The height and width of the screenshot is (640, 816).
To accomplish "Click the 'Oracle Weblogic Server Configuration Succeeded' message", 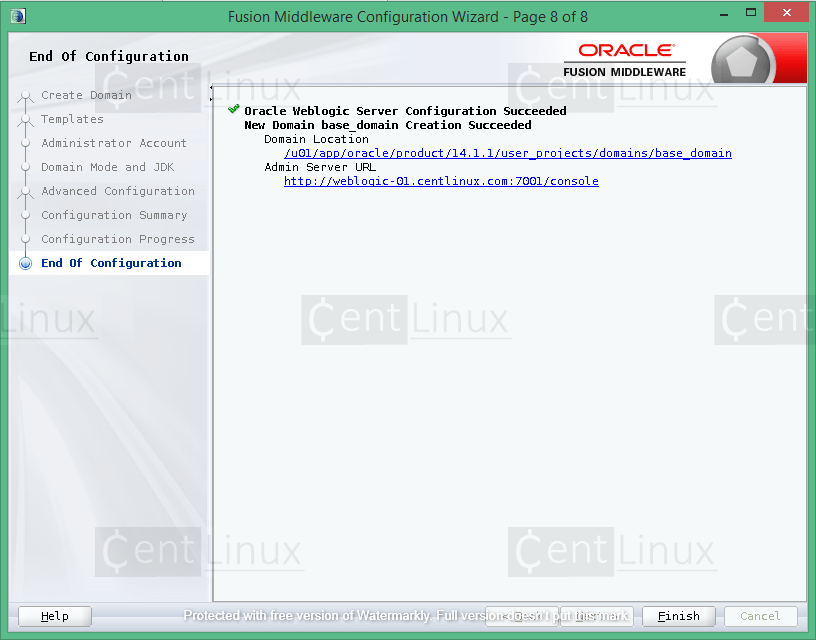I will point(405,111).
